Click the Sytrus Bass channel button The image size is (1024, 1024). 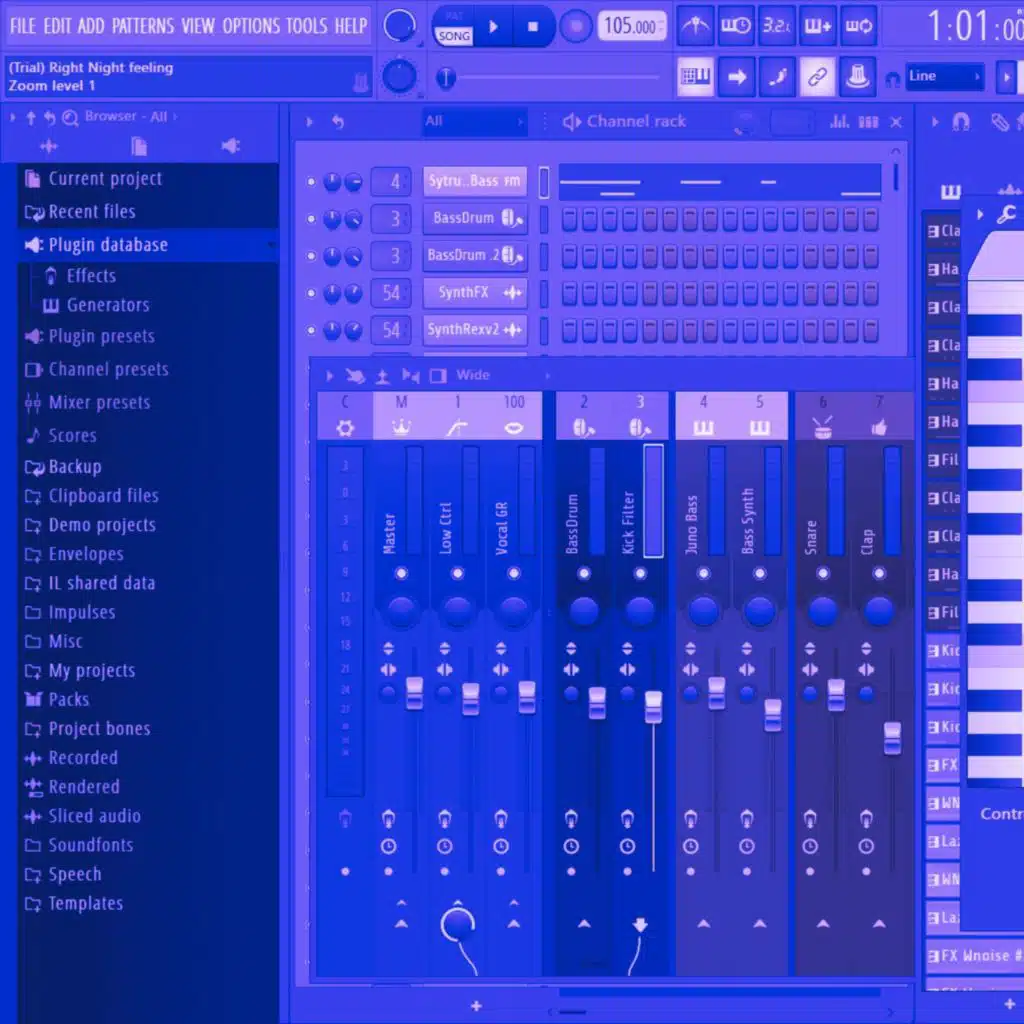tap(474, 181)
